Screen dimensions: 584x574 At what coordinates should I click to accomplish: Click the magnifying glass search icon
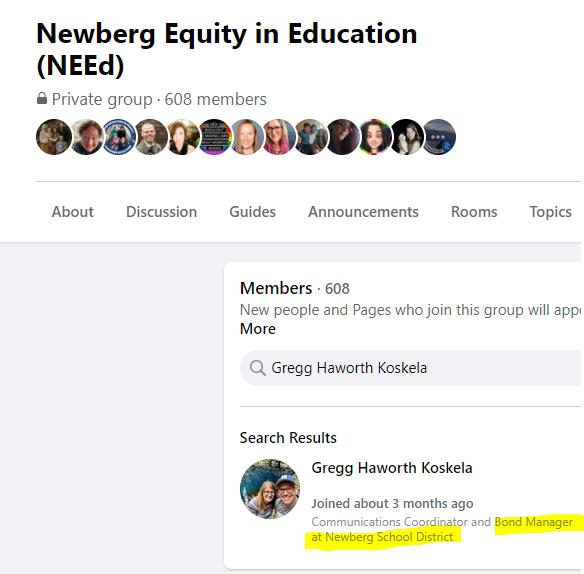tap(257, 368)
